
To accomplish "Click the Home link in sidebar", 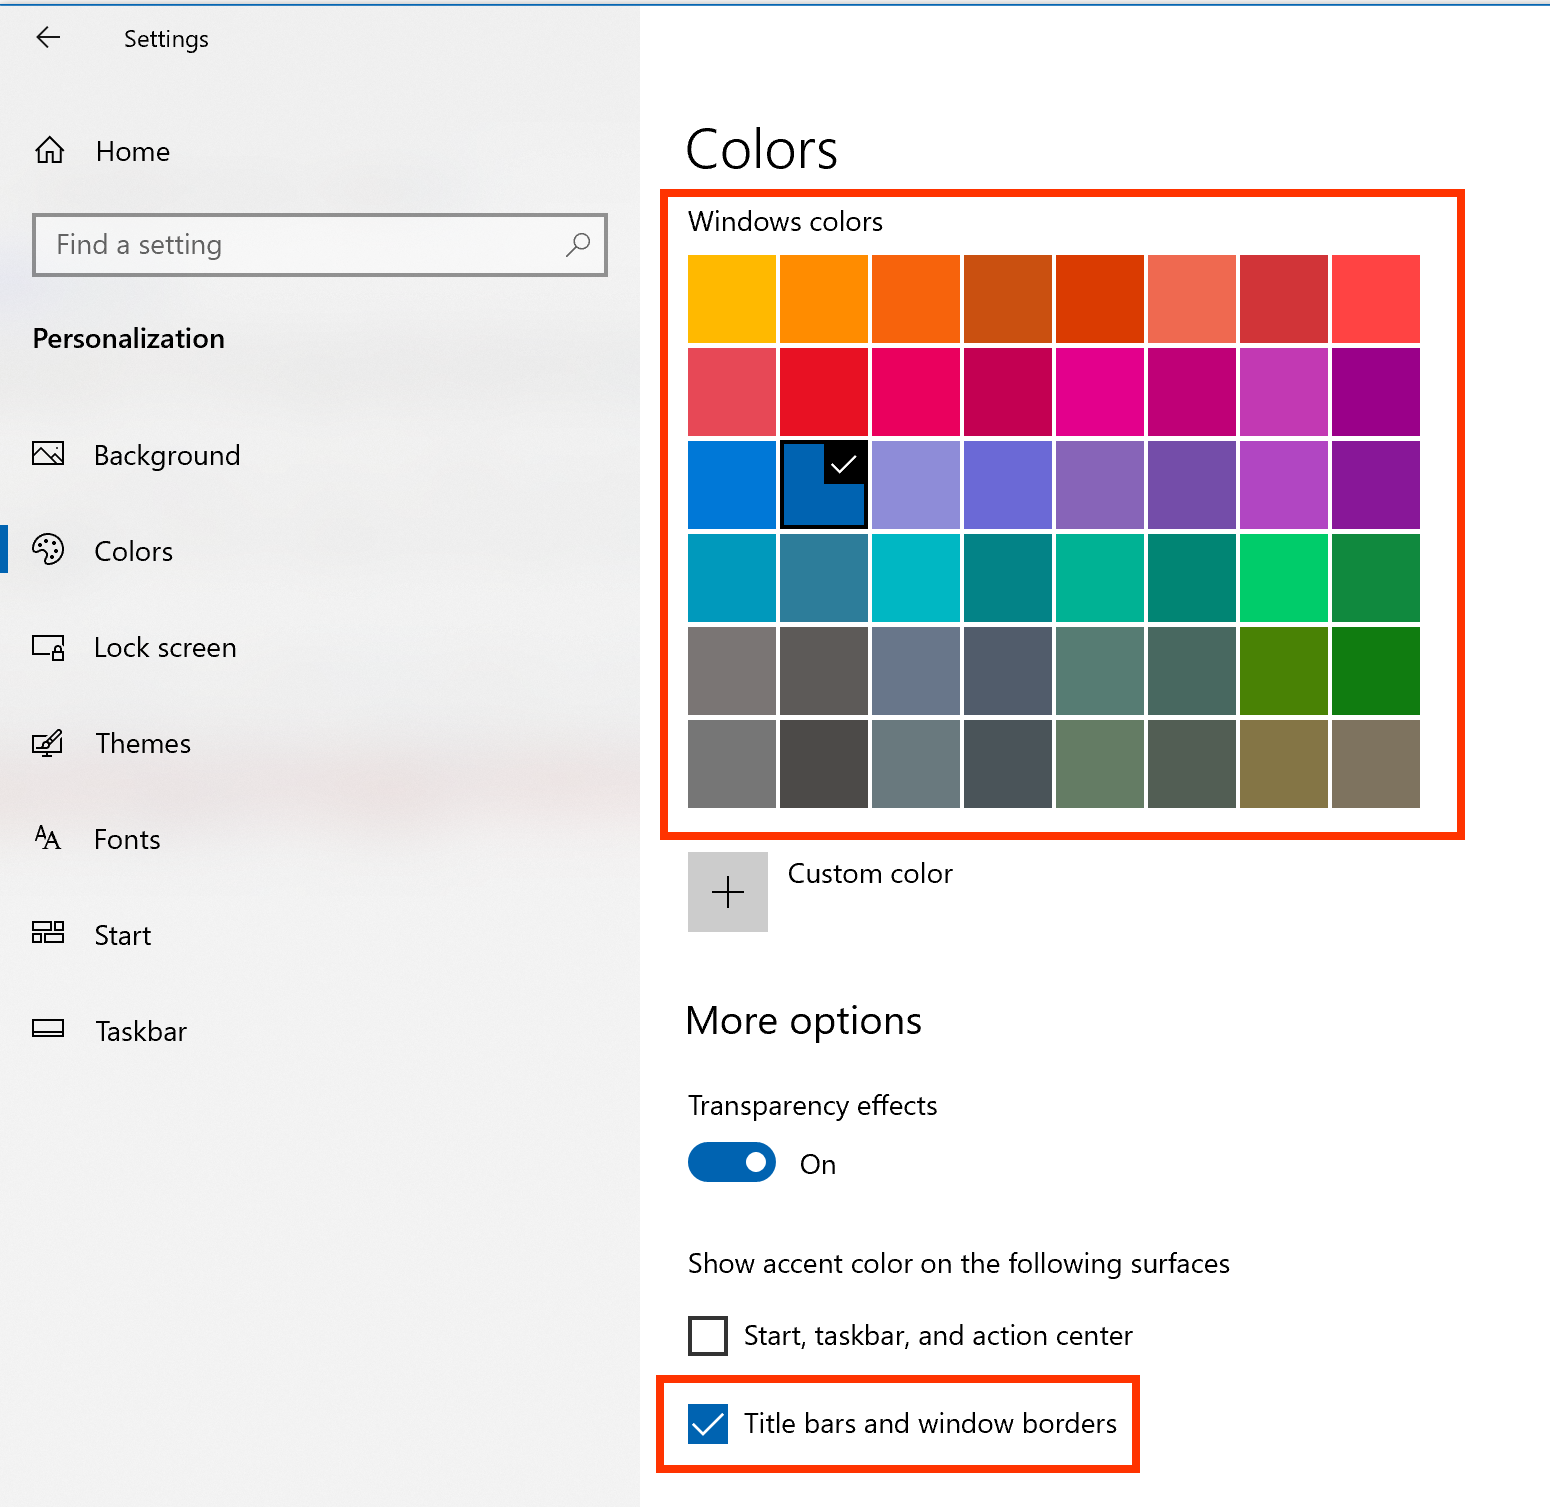I will pos(132,151).
